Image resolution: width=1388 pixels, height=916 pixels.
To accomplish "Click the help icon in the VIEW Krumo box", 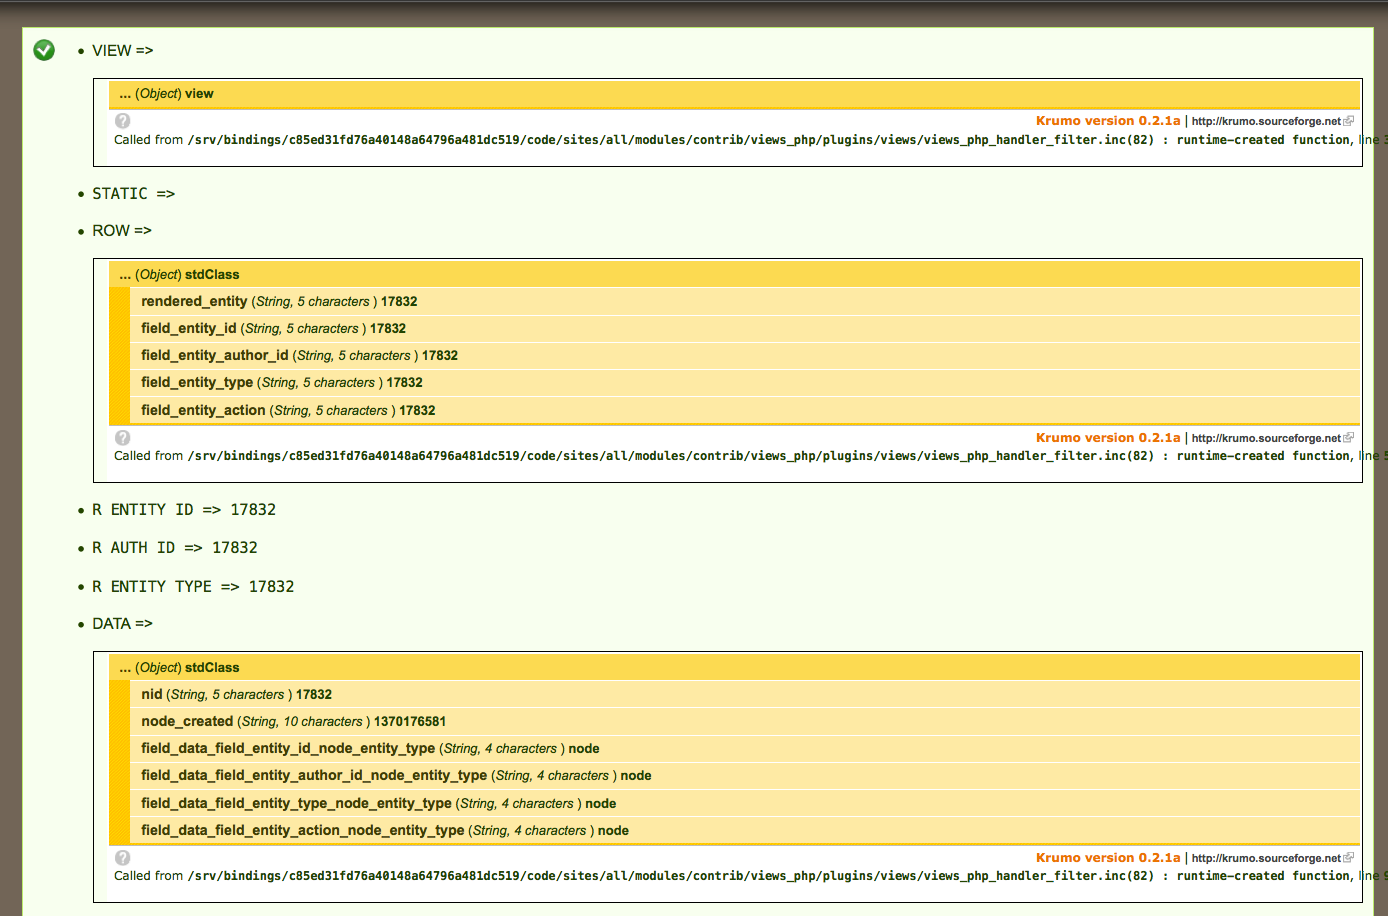I will [123, 121].
